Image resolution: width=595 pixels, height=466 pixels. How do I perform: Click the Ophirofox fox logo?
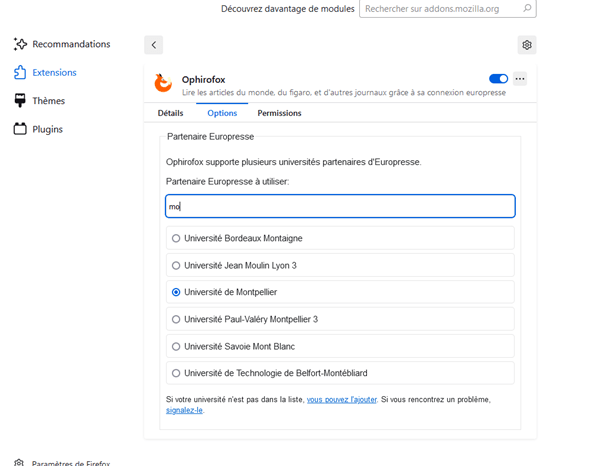[x=163, y=83]
